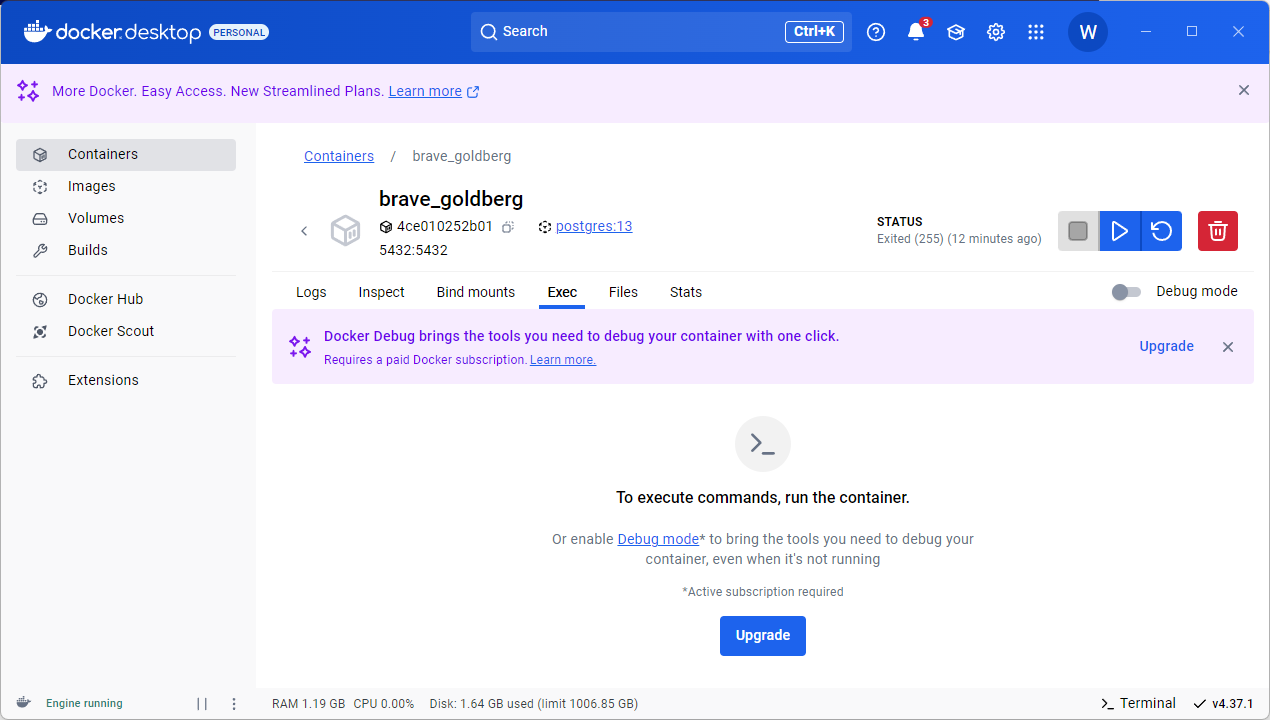
Task: Open Docker Hub in the sidebar
Action: (x=126, y=300)
